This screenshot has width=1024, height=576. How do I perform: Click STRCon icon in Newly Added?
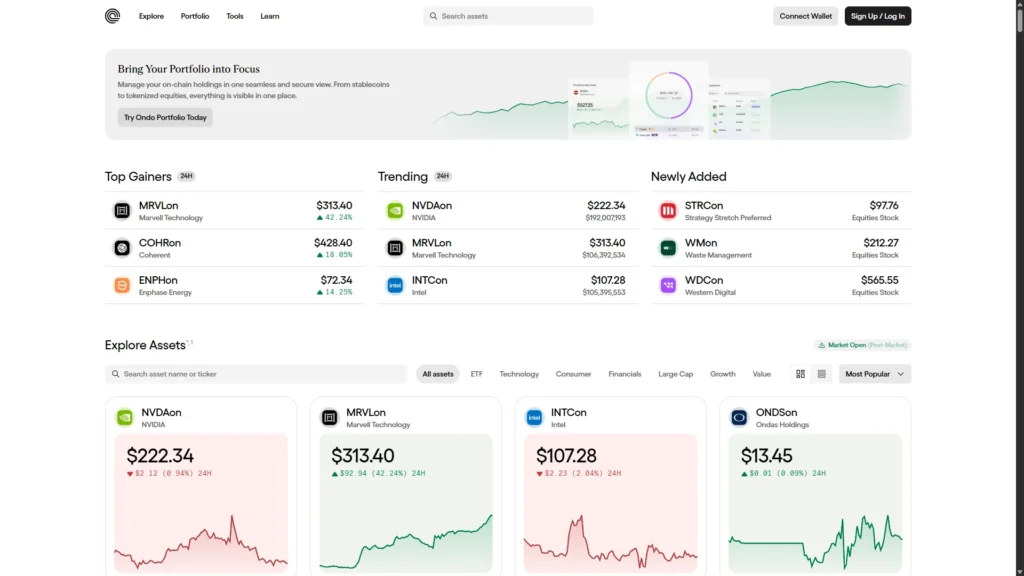pyautogui.click(x=668, y=211)
